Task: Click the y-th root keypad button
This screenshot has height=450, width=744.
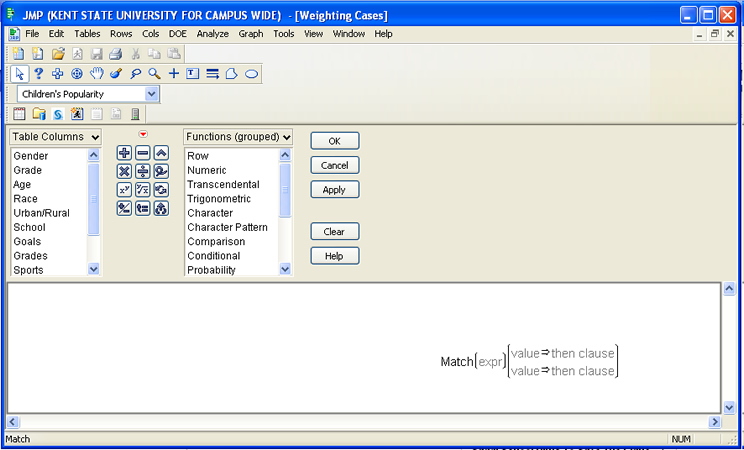Action: (x=142, y=190)
